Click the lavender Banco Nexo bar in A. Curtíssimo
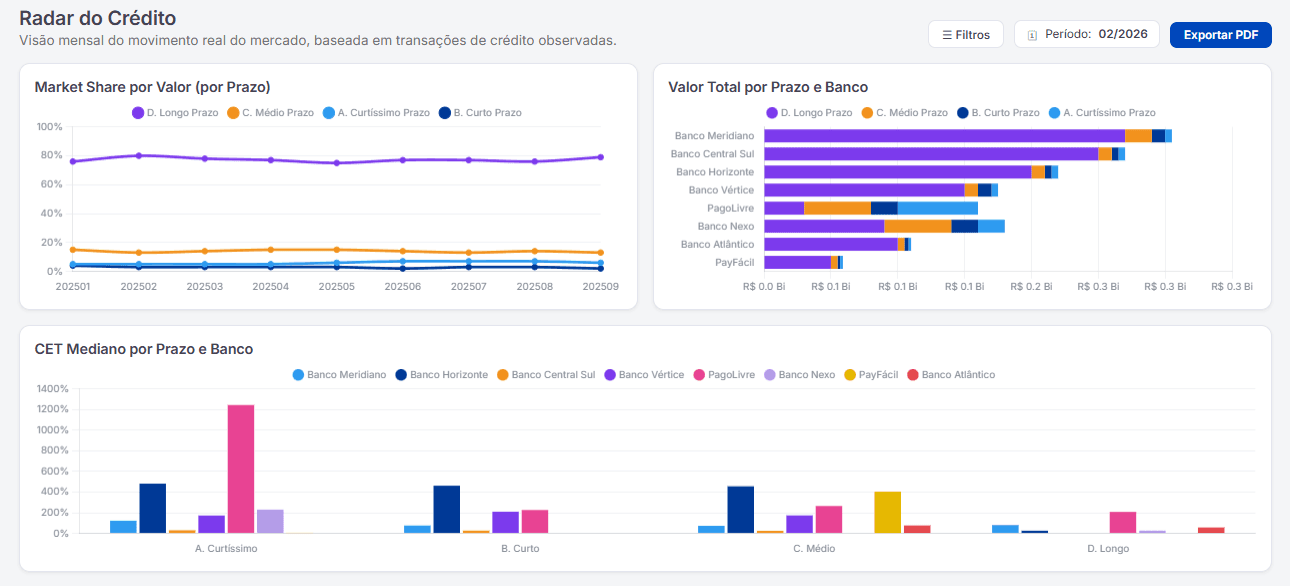The height and width of the screenshot is (586, 1290). pos(270,521)
